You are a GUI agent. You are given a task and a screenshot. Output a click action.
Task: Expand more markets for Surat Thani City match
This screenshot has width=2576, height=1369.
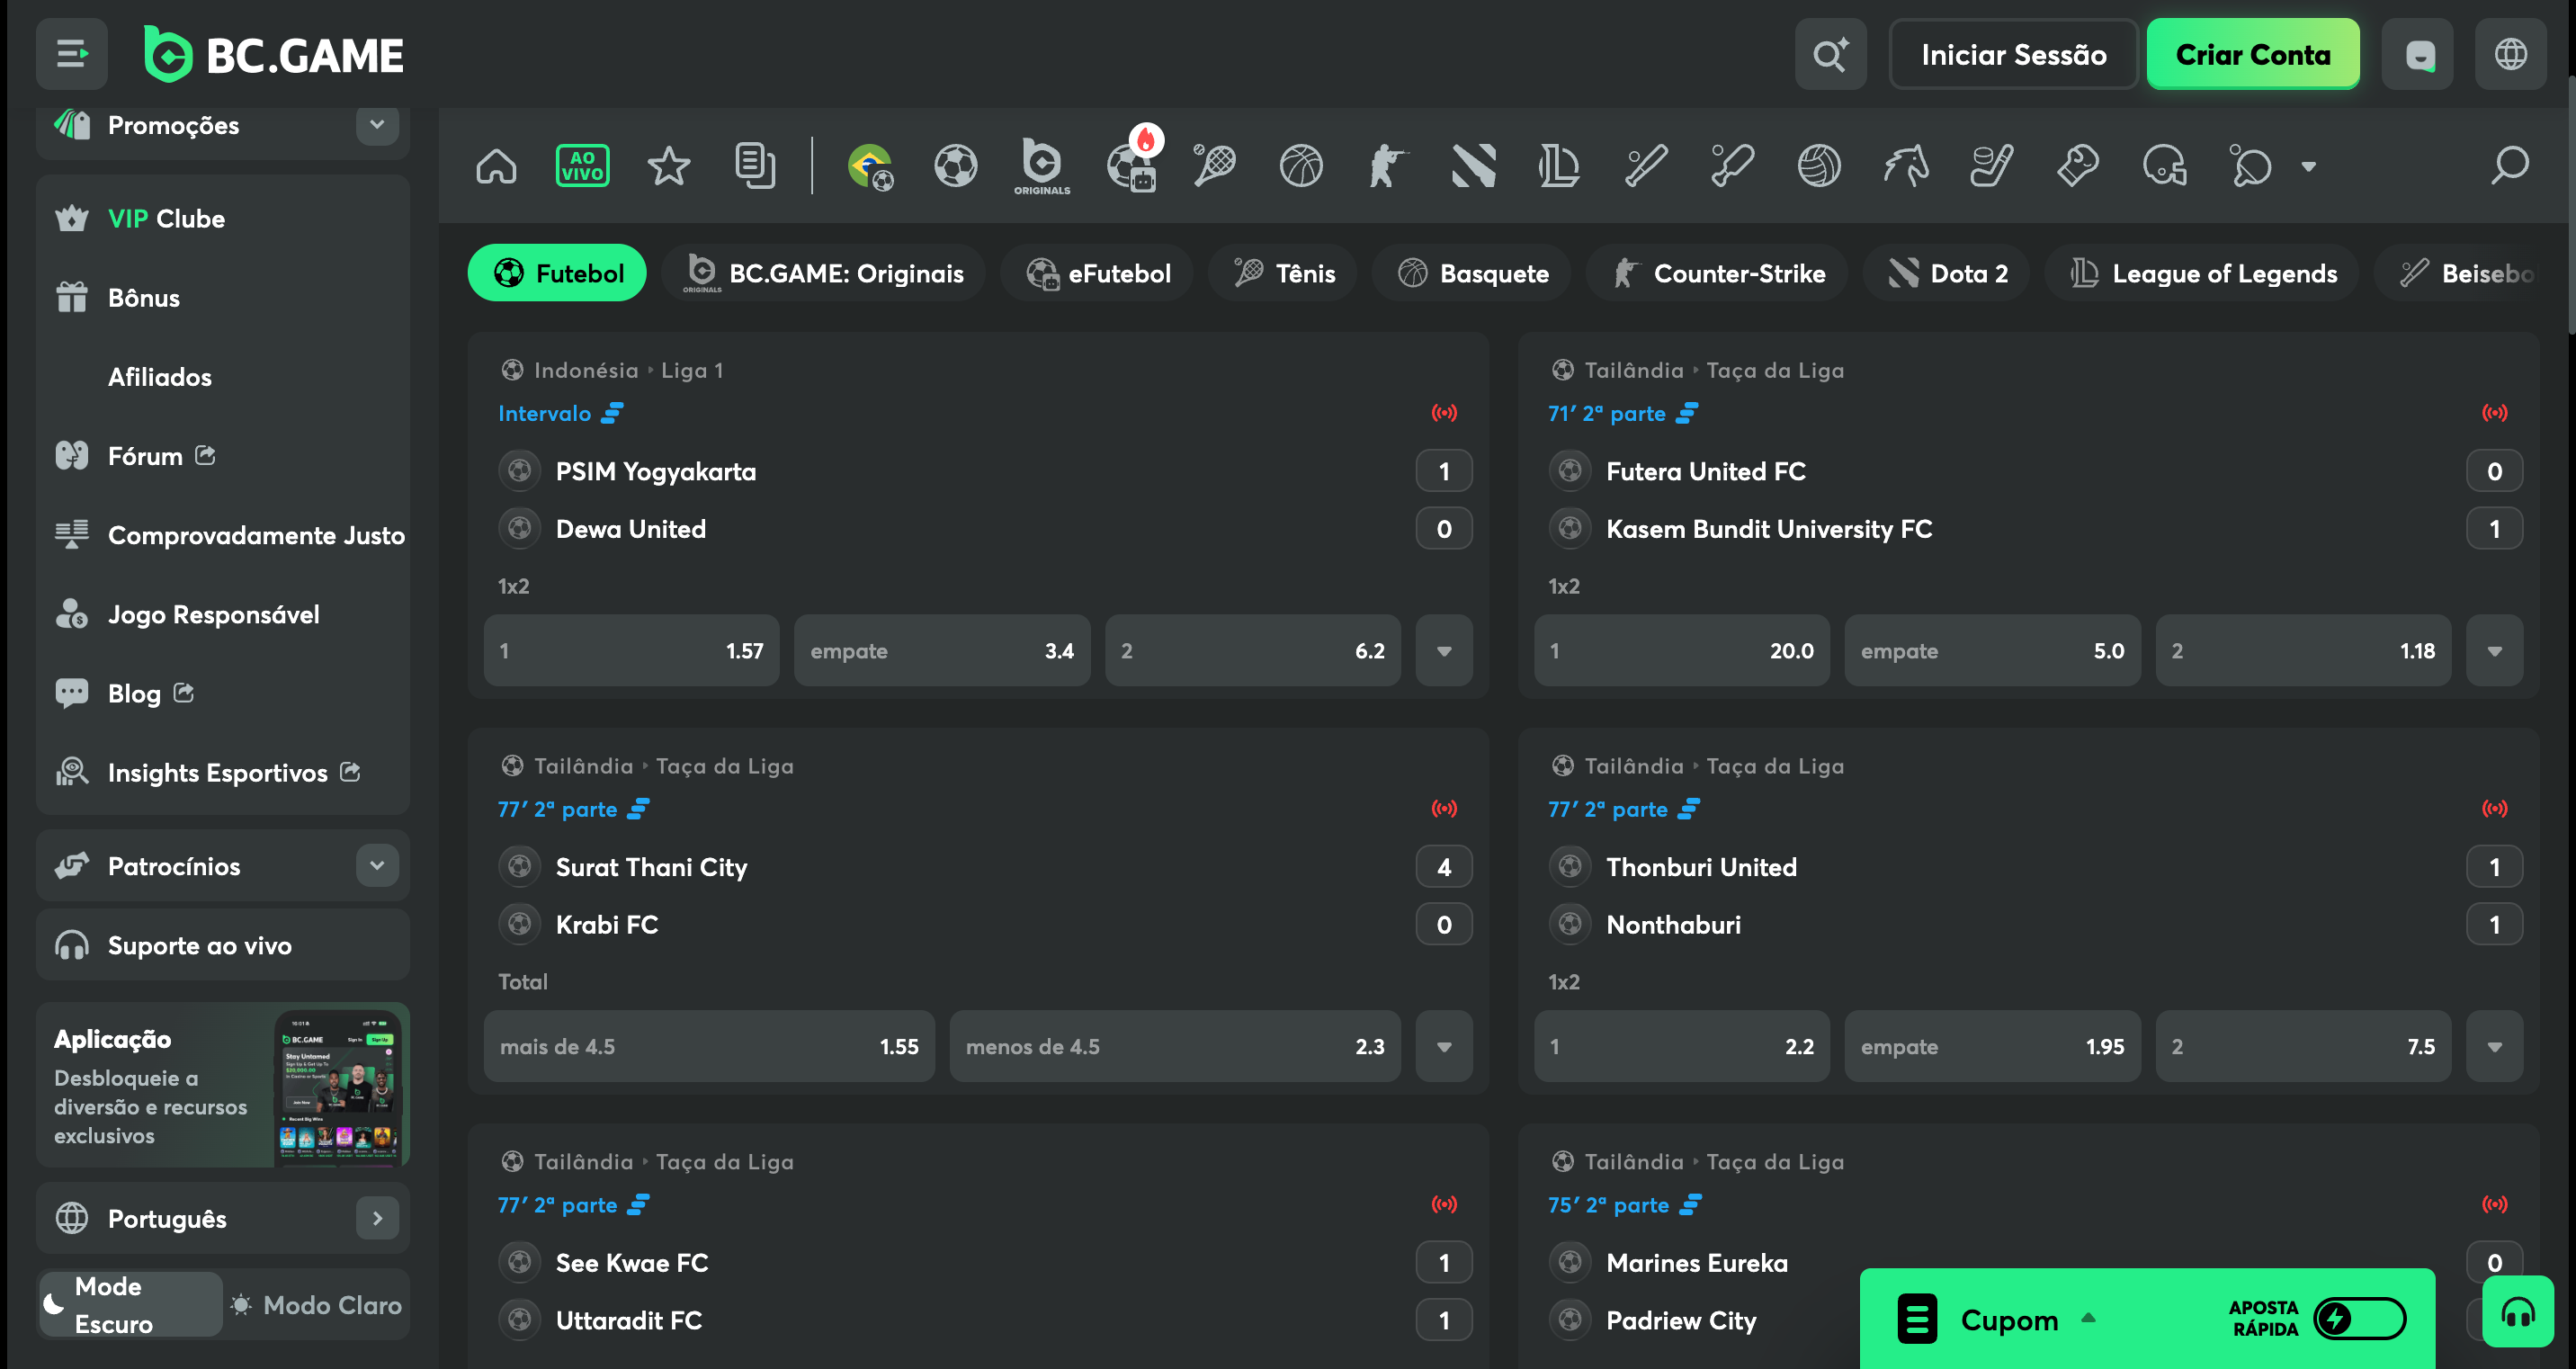[1444, 1047]
